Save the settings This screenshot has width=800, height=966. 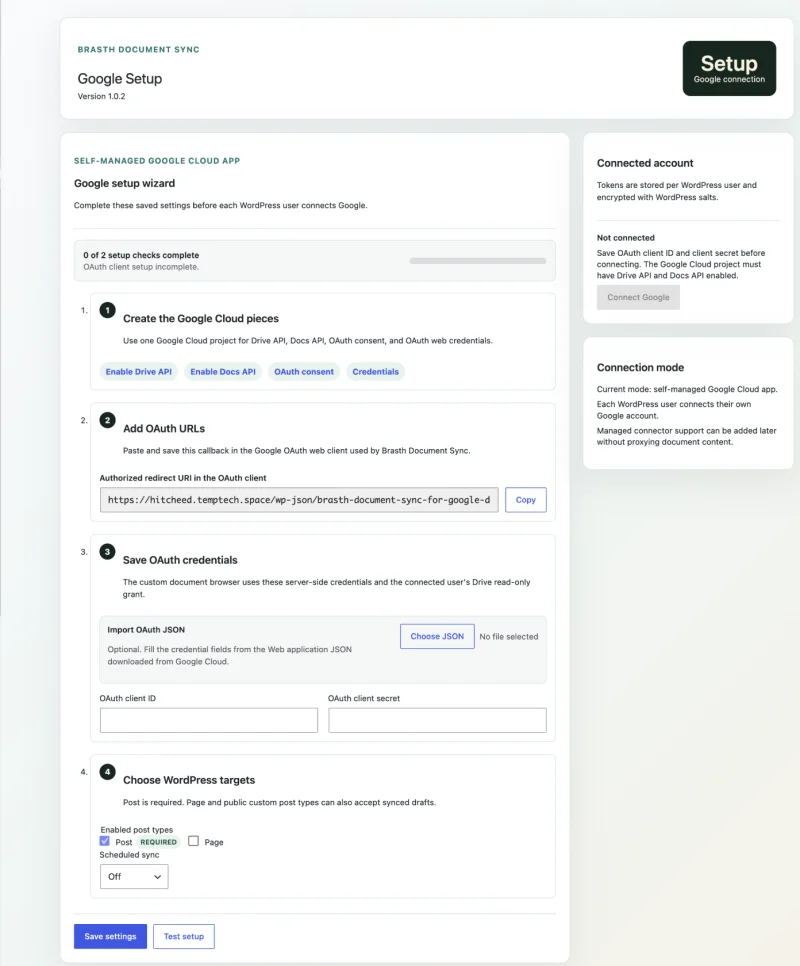(110, 936)
